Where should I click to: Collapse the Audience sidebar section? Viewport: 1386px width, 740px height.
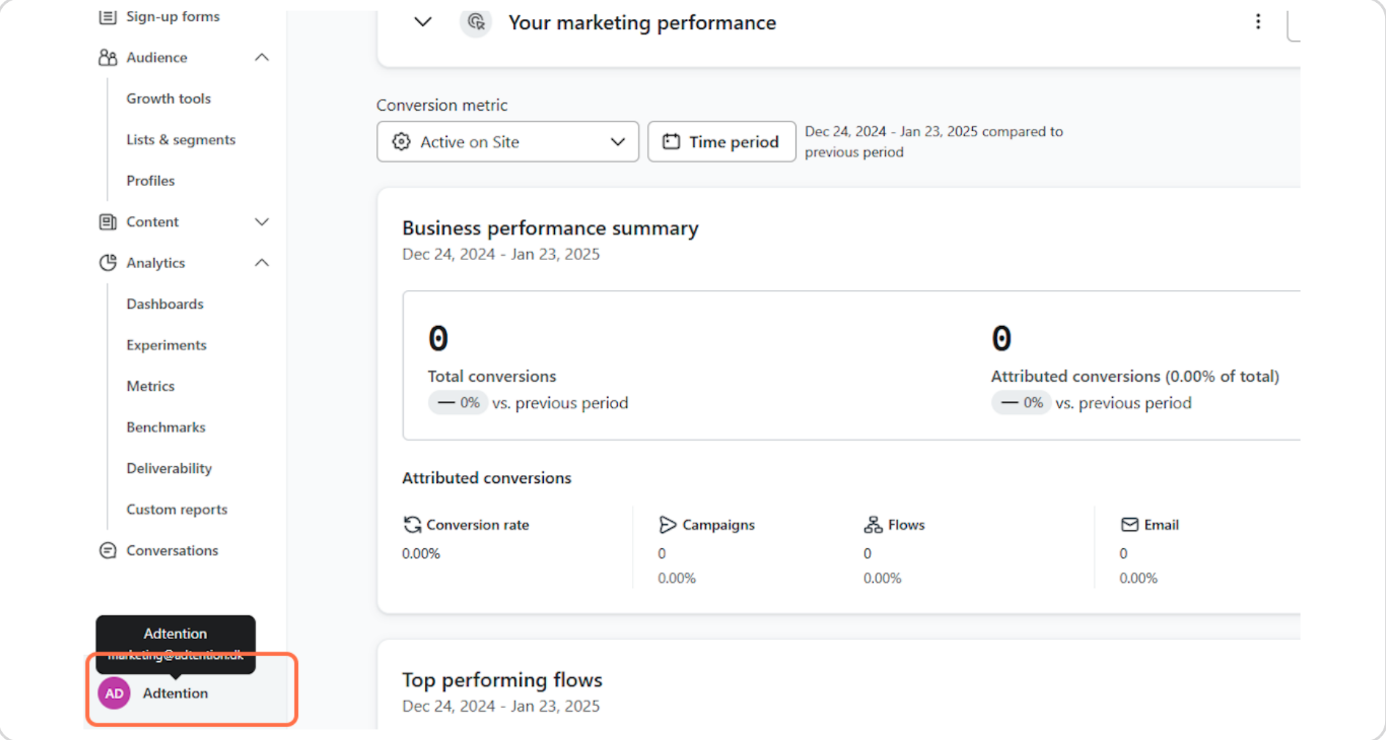(262, 58)
